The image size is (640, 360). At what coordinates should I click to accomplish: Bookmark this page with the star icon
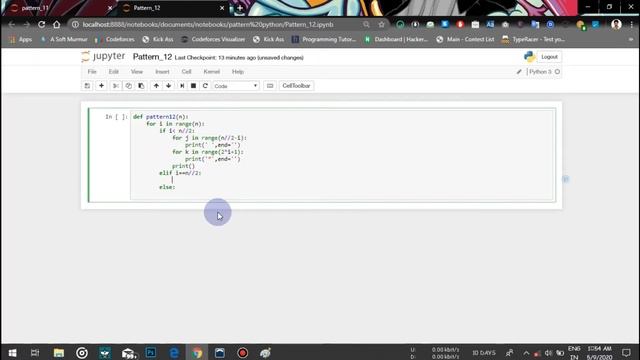click(x=381, y=24)
